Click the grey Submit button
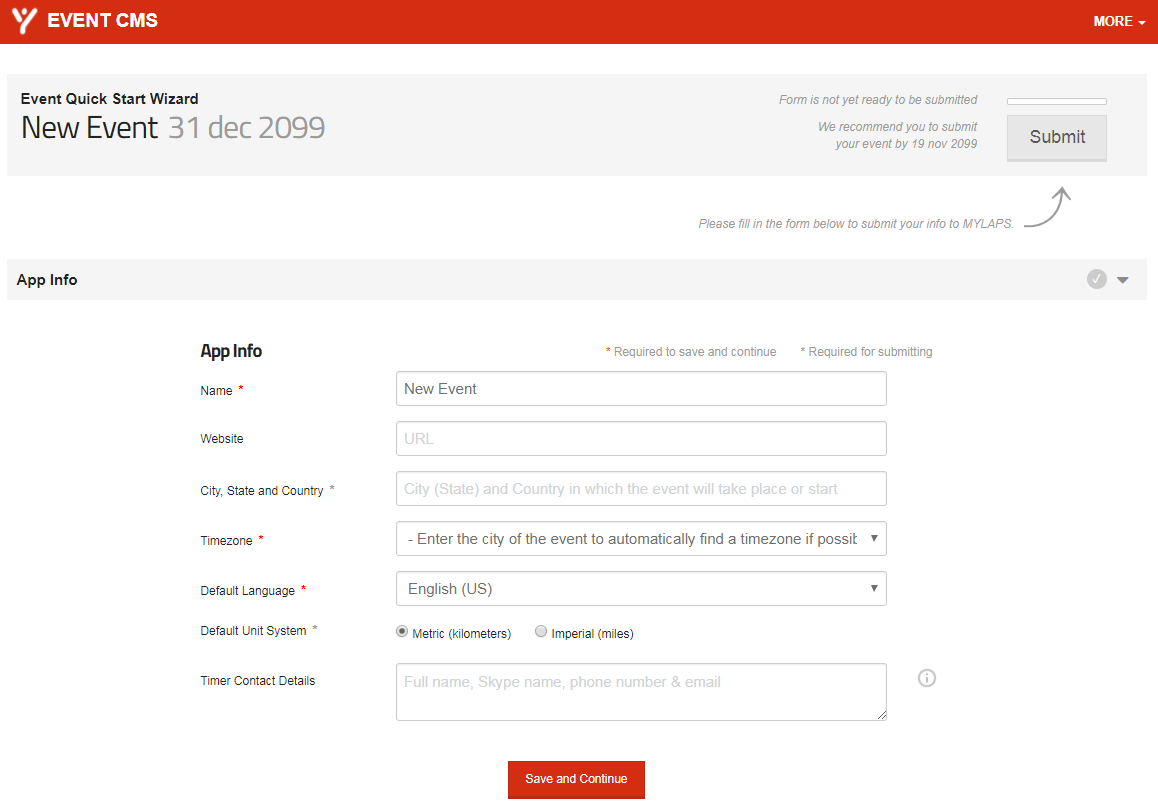The image size is (1158, 808). coord(1056,137)
